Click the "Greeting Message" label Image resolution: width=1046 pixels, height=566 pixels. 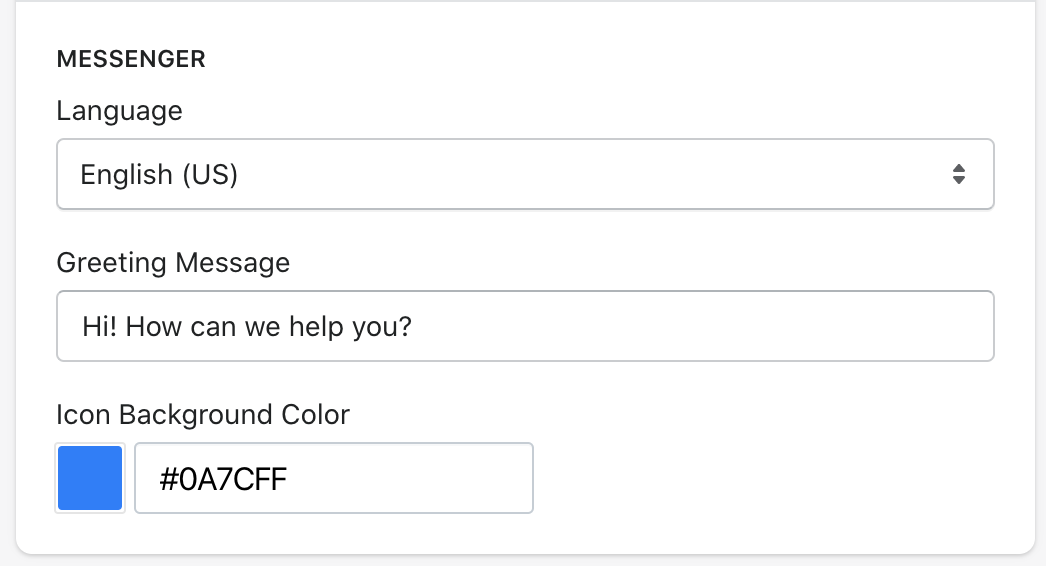click(x=173, y=262)
